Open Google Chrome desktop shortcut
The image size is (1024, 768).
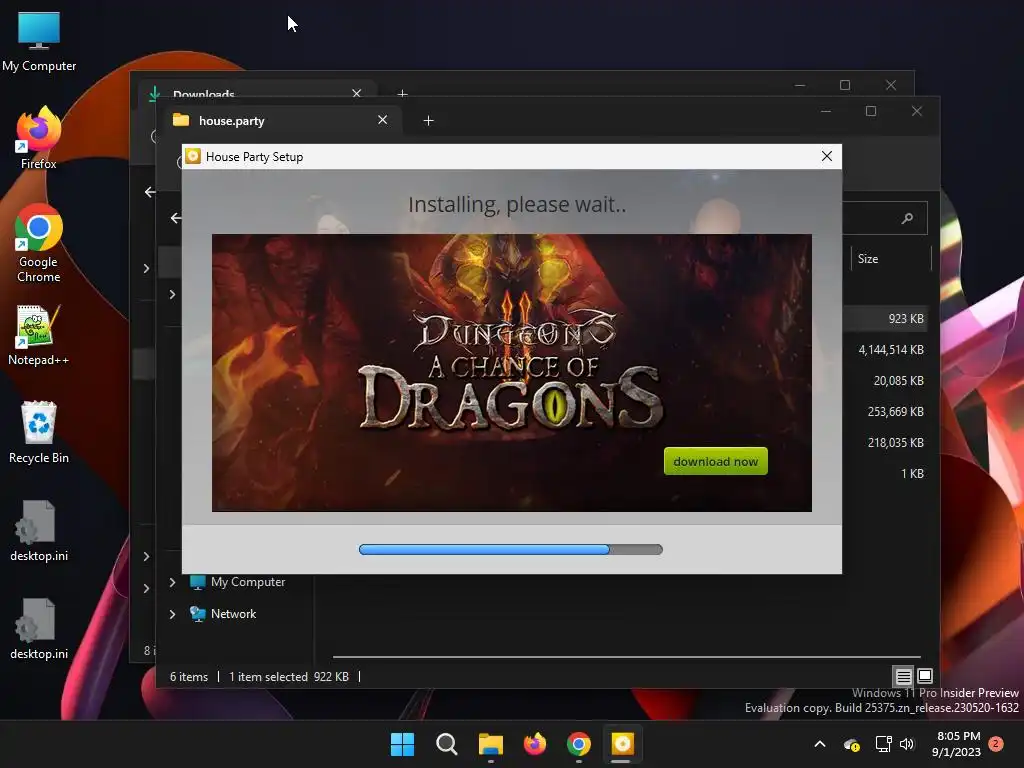coord(39,243)
